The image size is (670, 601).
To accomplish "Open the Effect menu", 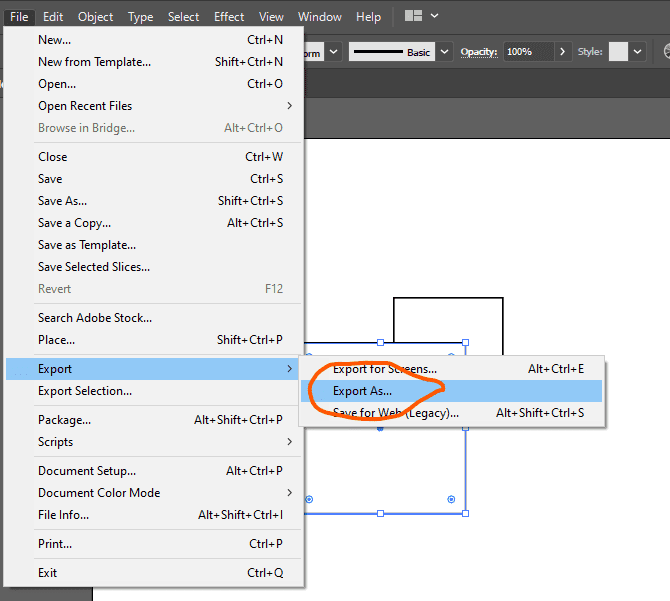I will pyautogui.click(x=229, y=17).
